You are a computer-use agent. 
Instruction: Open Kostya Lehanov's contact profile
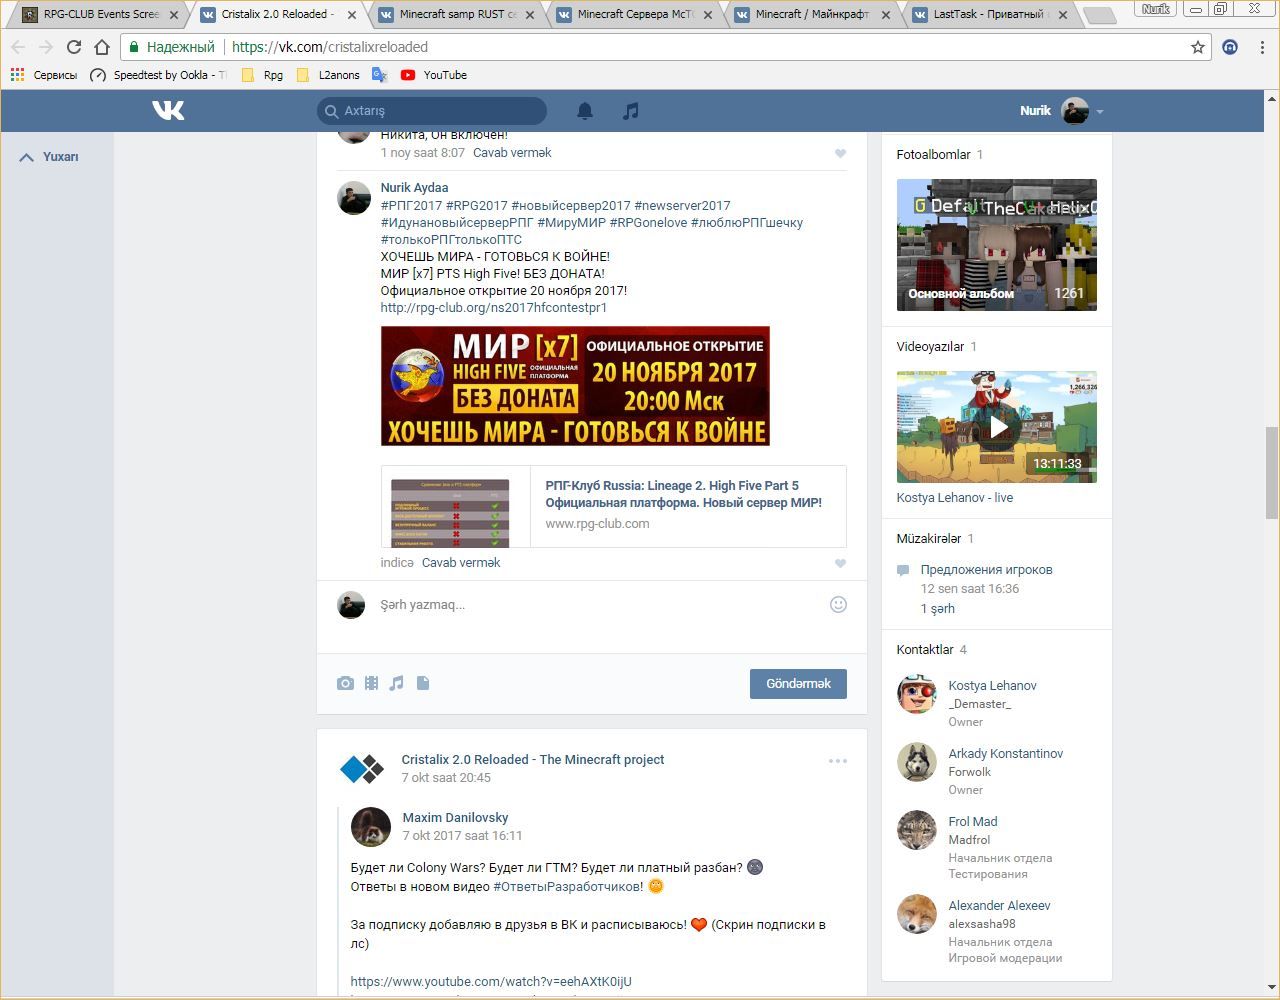point(992,686)
